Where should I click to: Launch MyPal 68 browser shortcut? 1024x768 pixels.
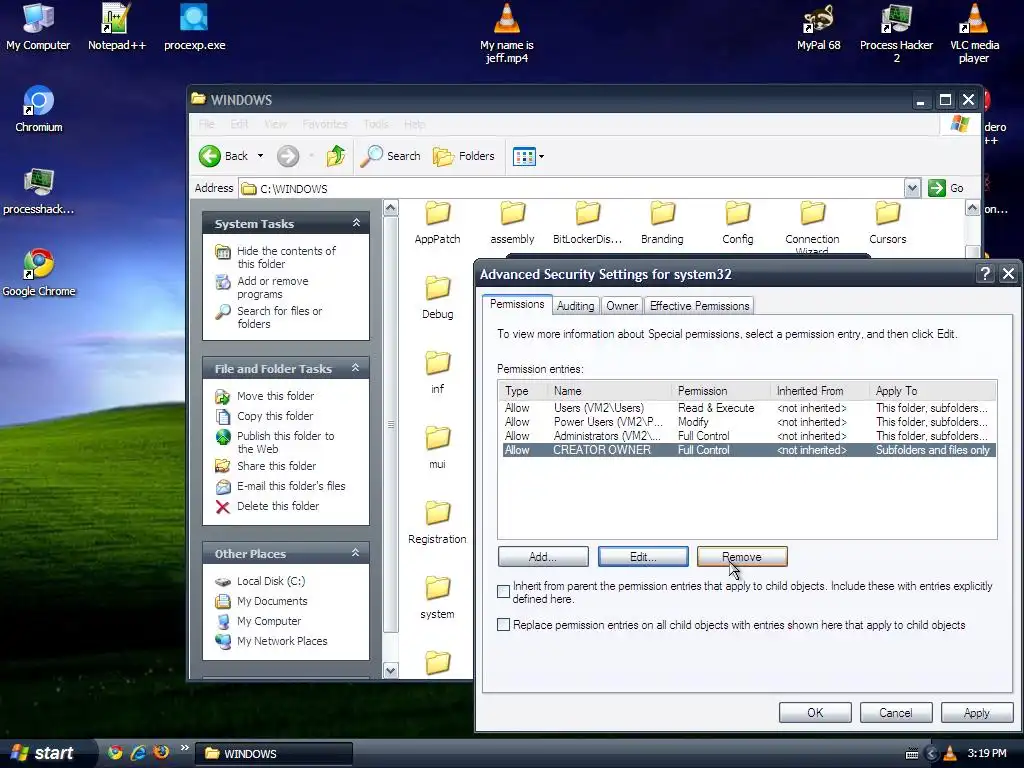click(x=818, y=27)
